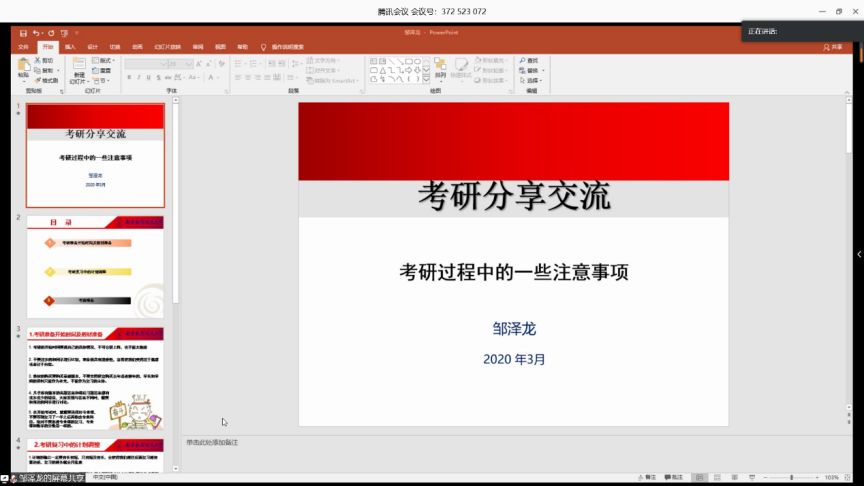This screenshot has width=864, height=486.
Task: Open the Insert ribbon tab
Action: (70, 47)
